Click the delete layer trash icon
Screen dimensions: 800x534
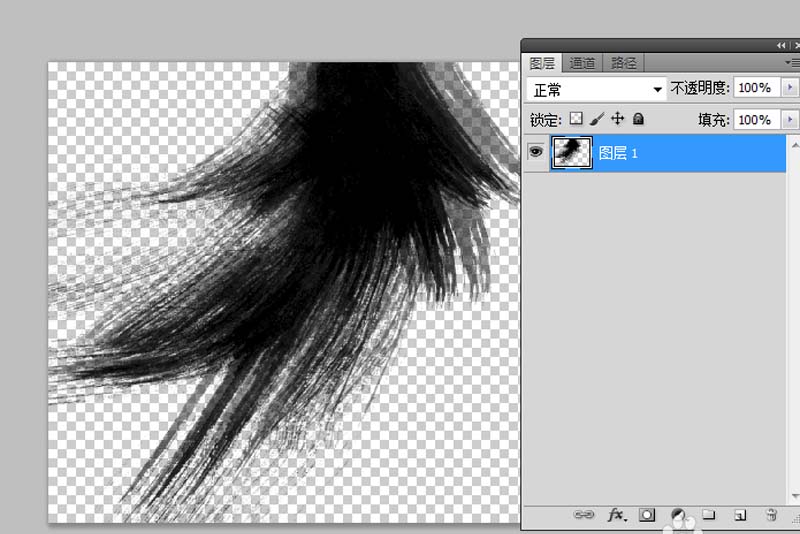point(771,515)
